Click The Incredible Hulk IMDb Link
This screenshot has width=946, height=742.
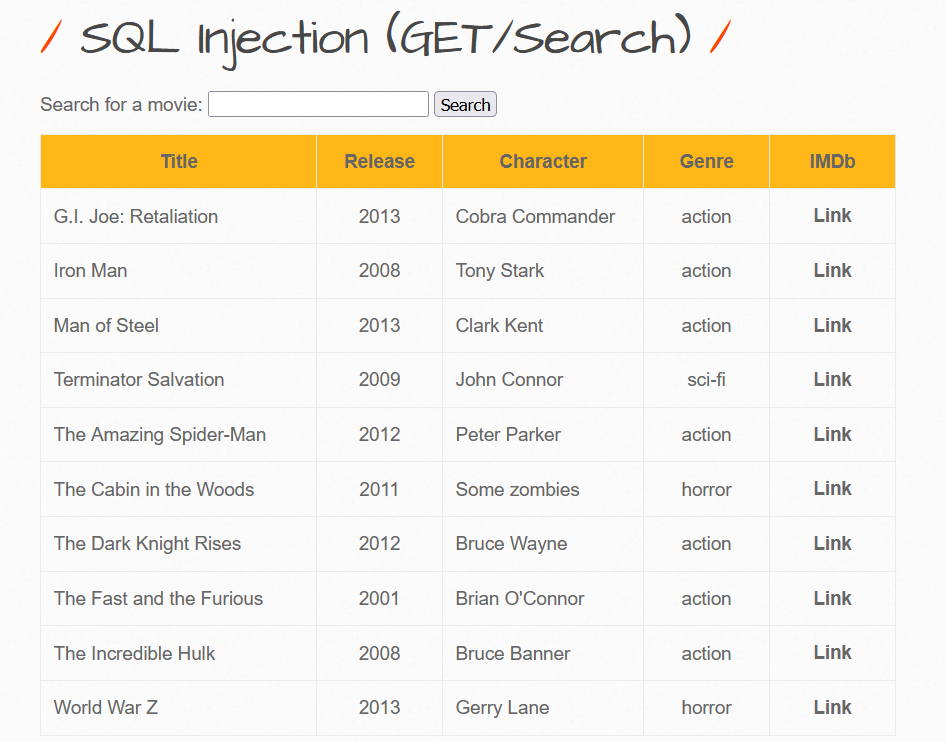[x=832, y=652]
